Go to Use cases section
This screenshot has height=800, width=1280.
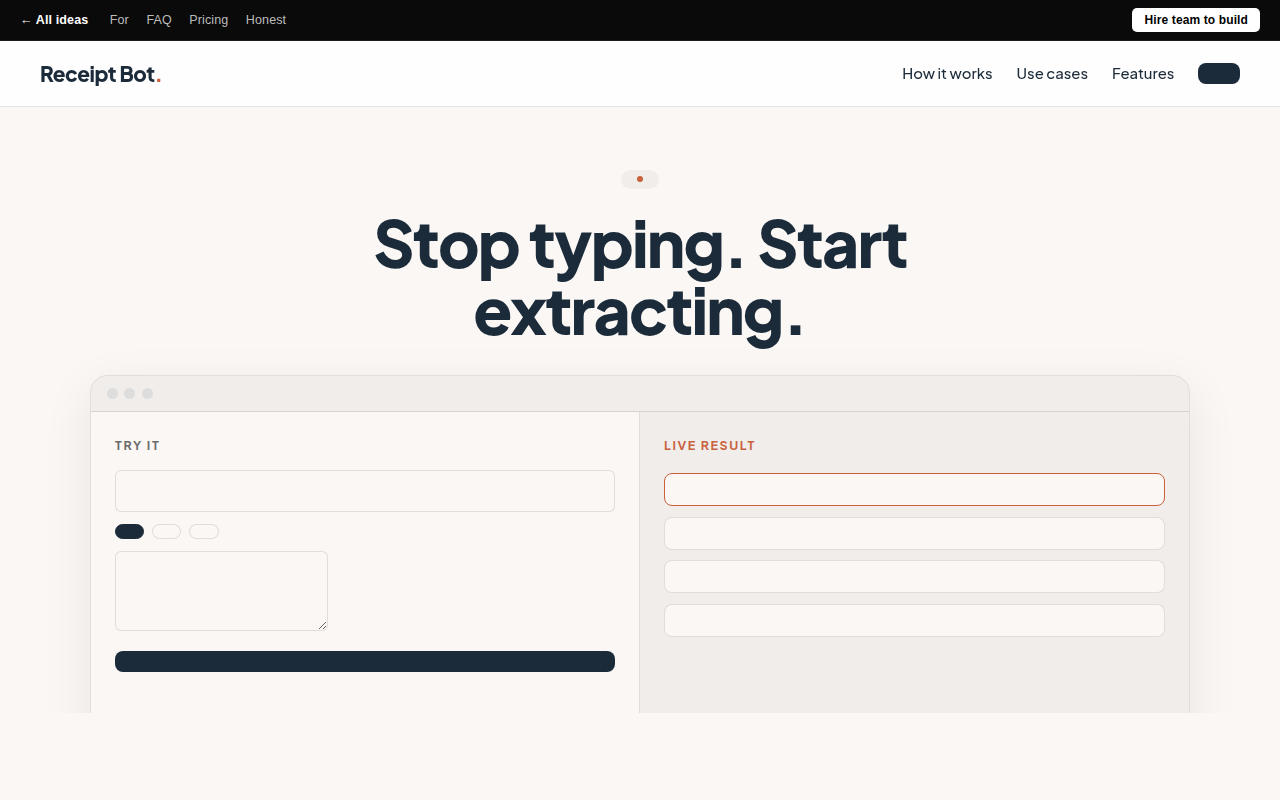pyautogui.click(x=1052, y=74)
